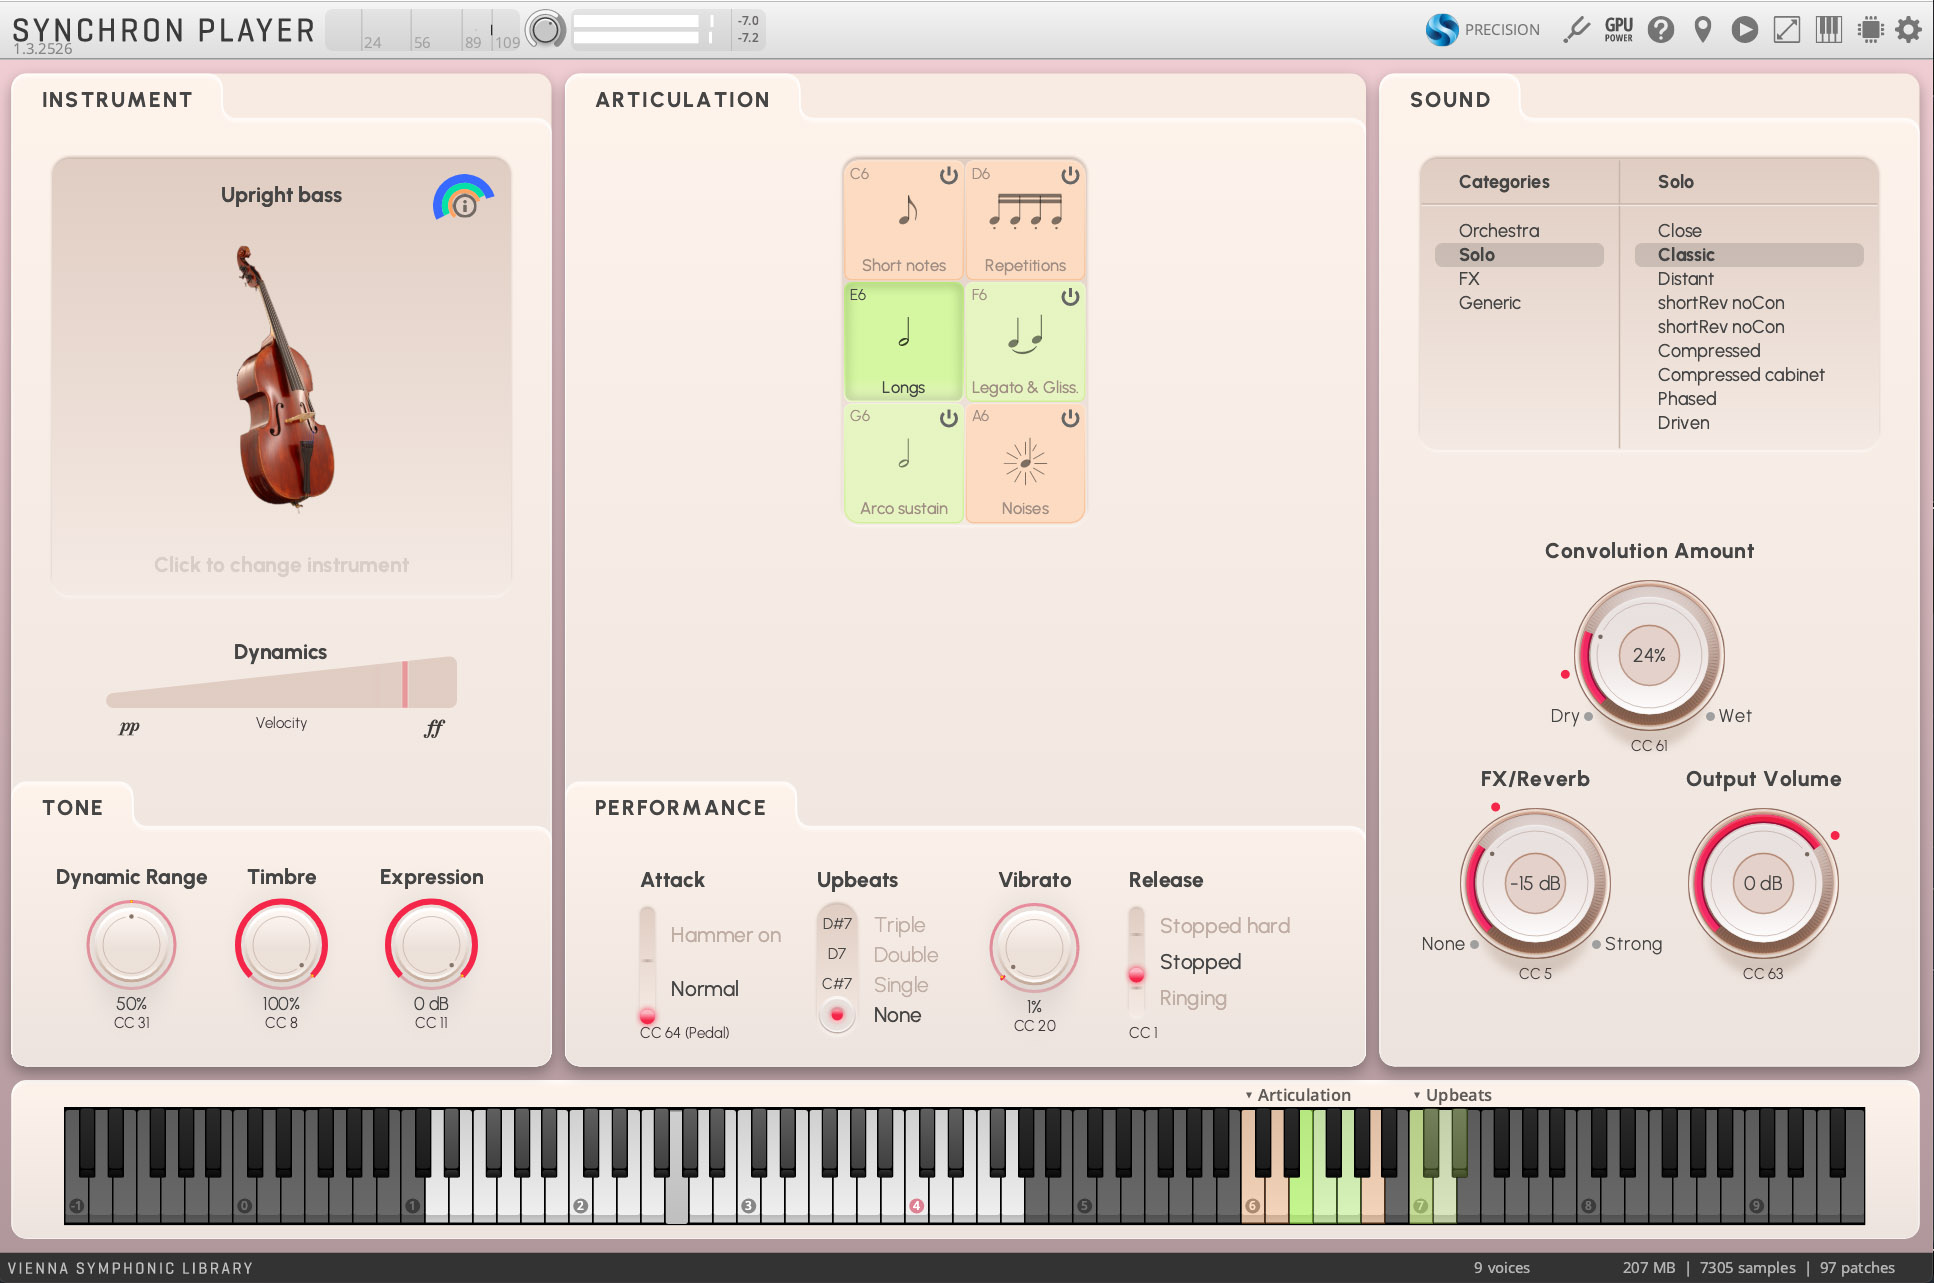Image resolution: width=1934 pixels, height=1283 pixels.
Task: Toggle power on Legato & Gliss.
Action: 1070,297
